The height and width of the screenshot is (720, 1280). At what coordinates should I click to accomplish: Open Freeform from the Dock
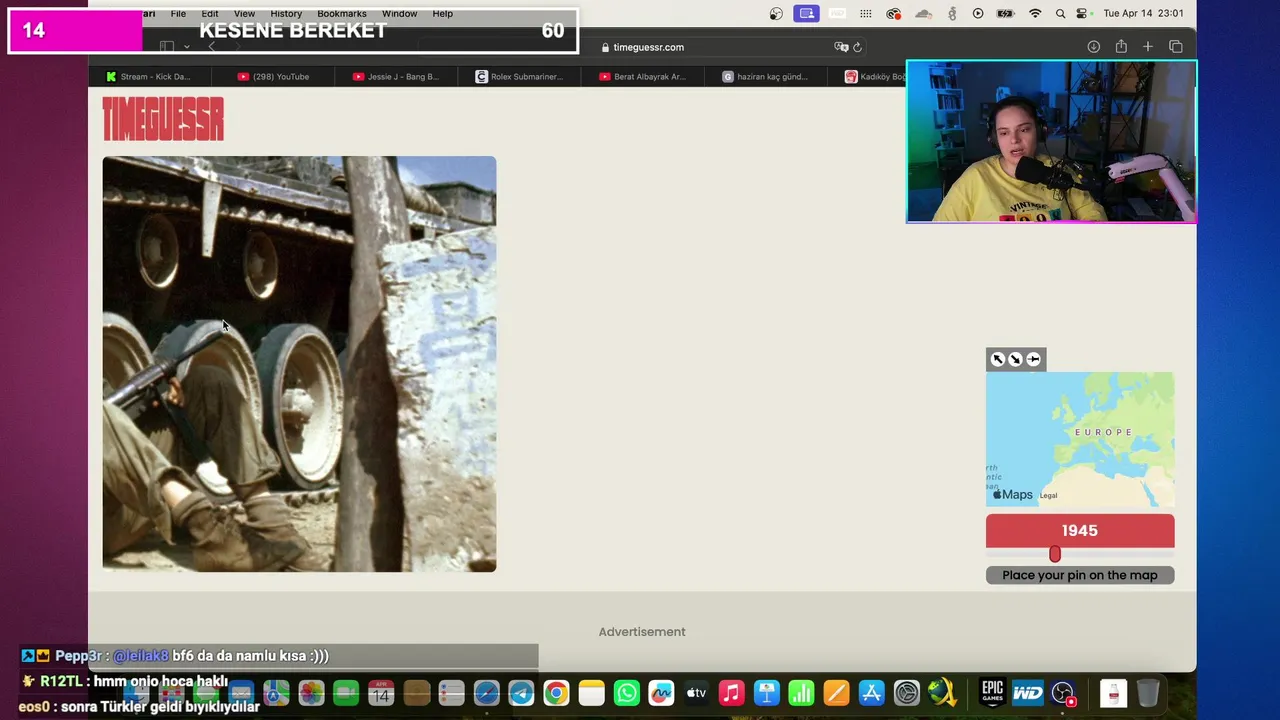[661, 693]
